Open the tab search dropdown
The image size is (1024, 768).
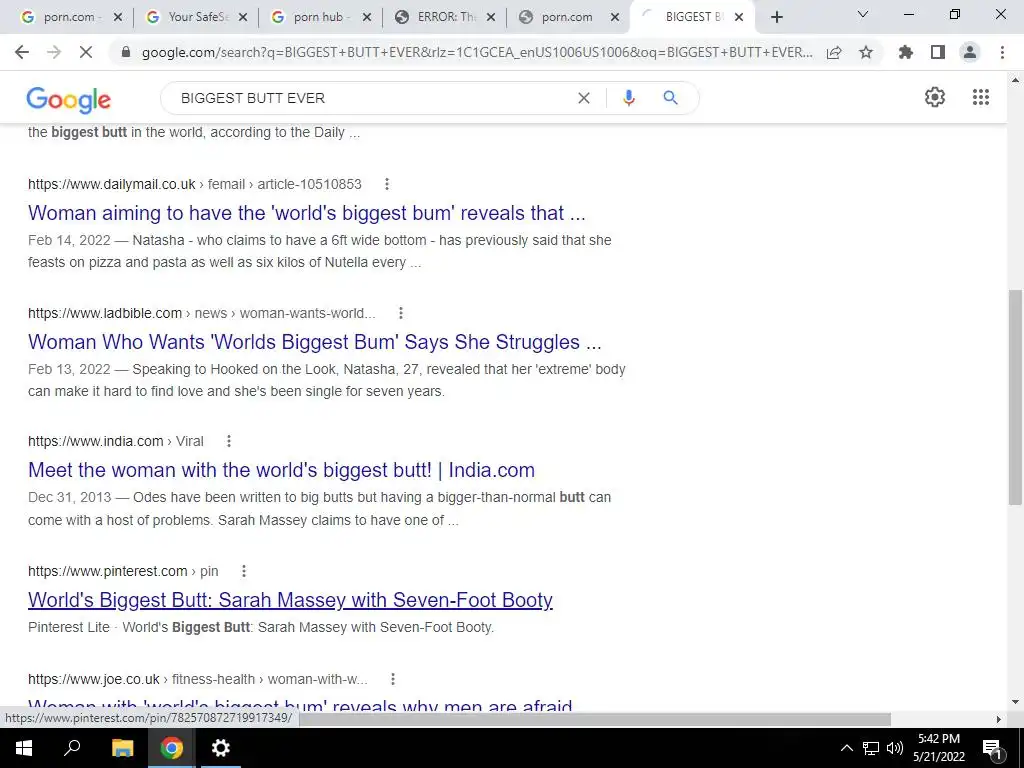coord(863,15)
